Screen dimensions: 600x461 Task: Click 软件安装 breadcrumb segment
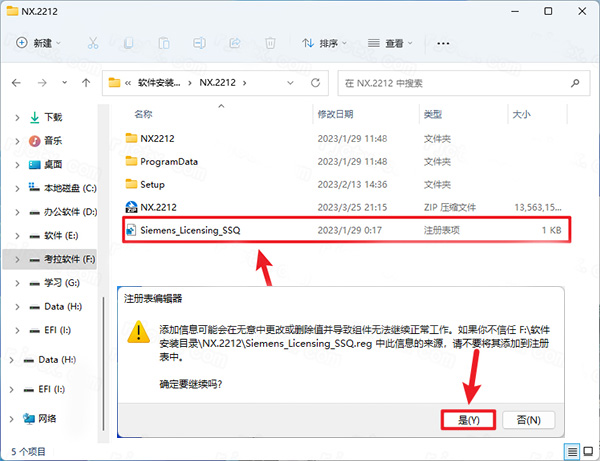pos(159,83)
